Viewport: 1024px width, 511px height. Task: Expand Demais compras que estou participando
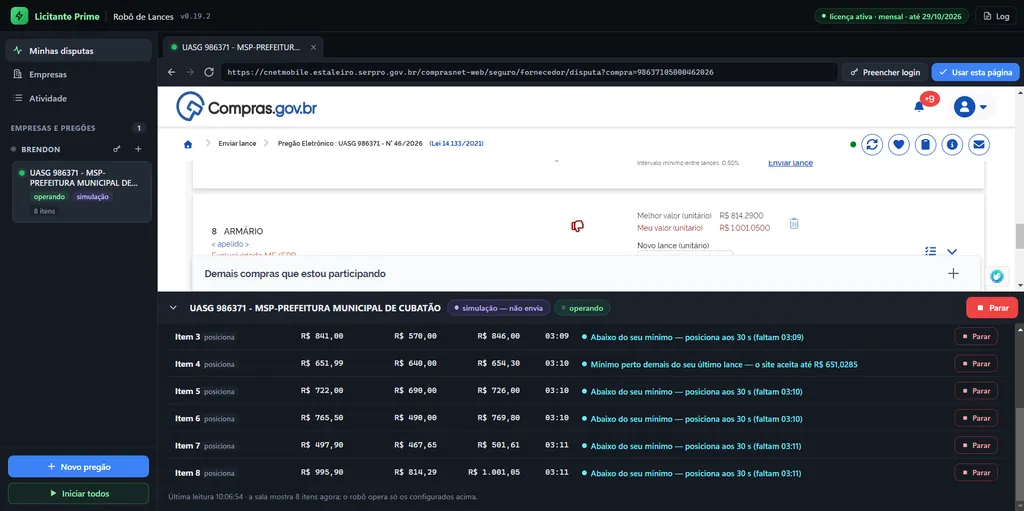953,274
